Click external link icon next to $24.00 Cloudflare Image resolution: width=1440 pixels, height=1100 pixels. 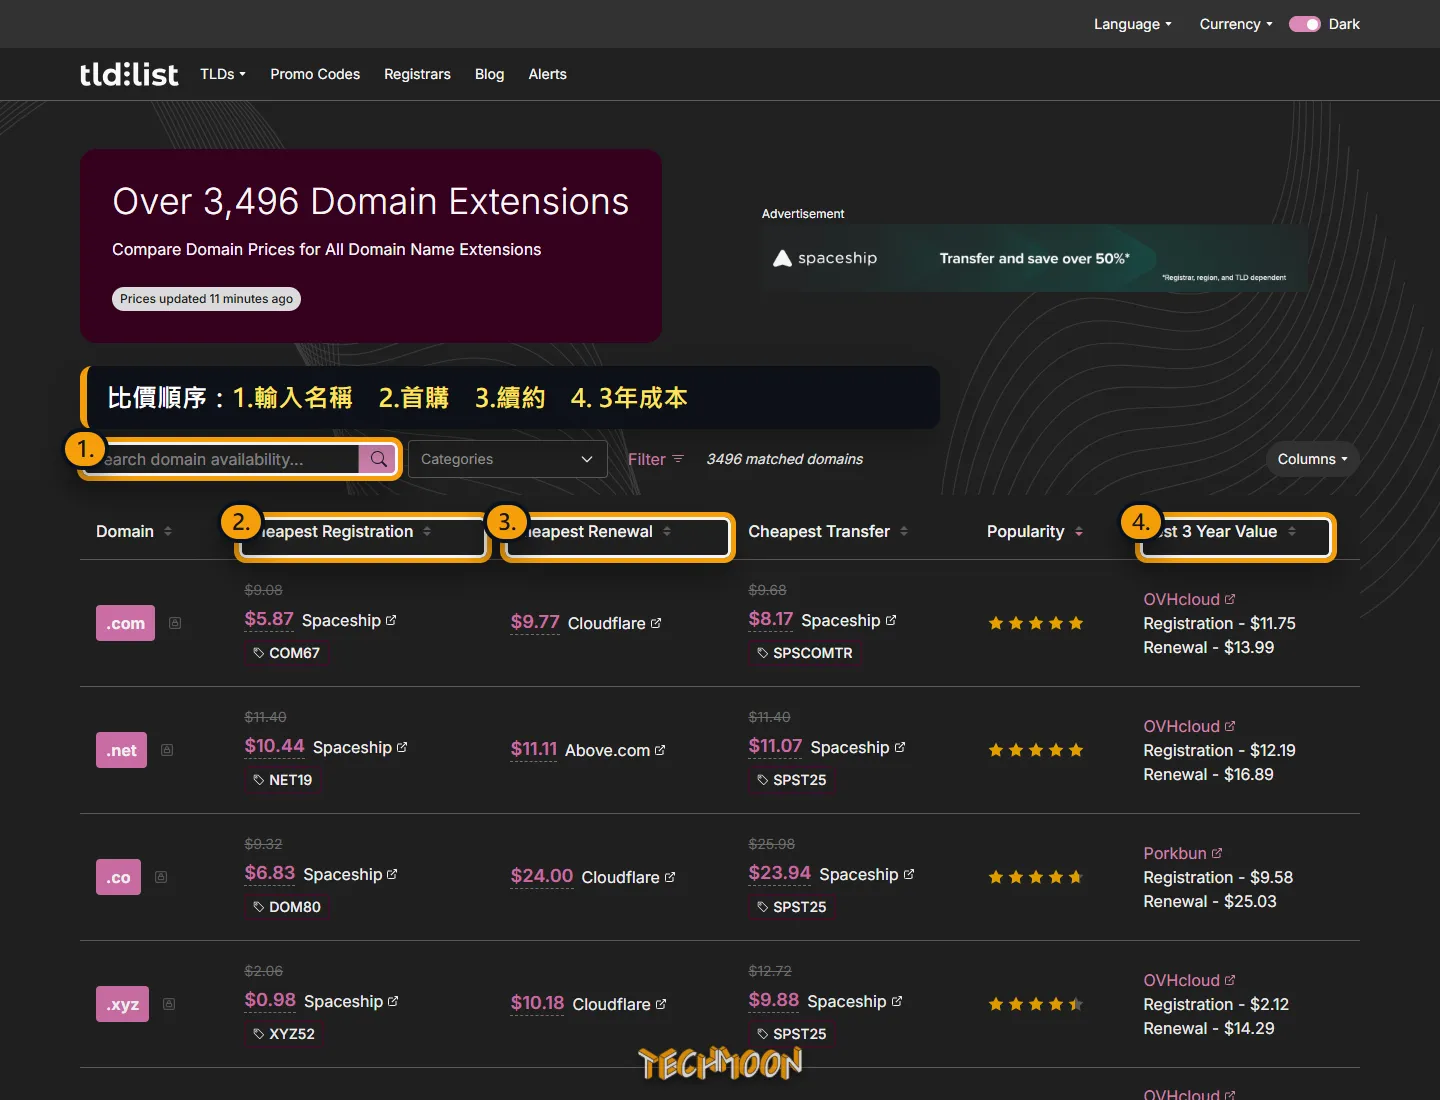point(670,877)
